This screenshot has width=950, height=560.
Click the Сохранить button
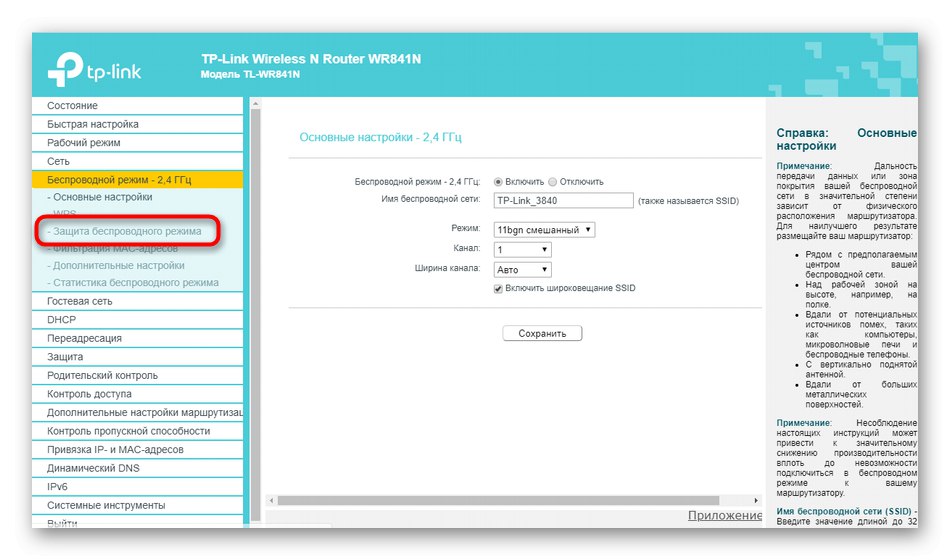click(542, 333)
